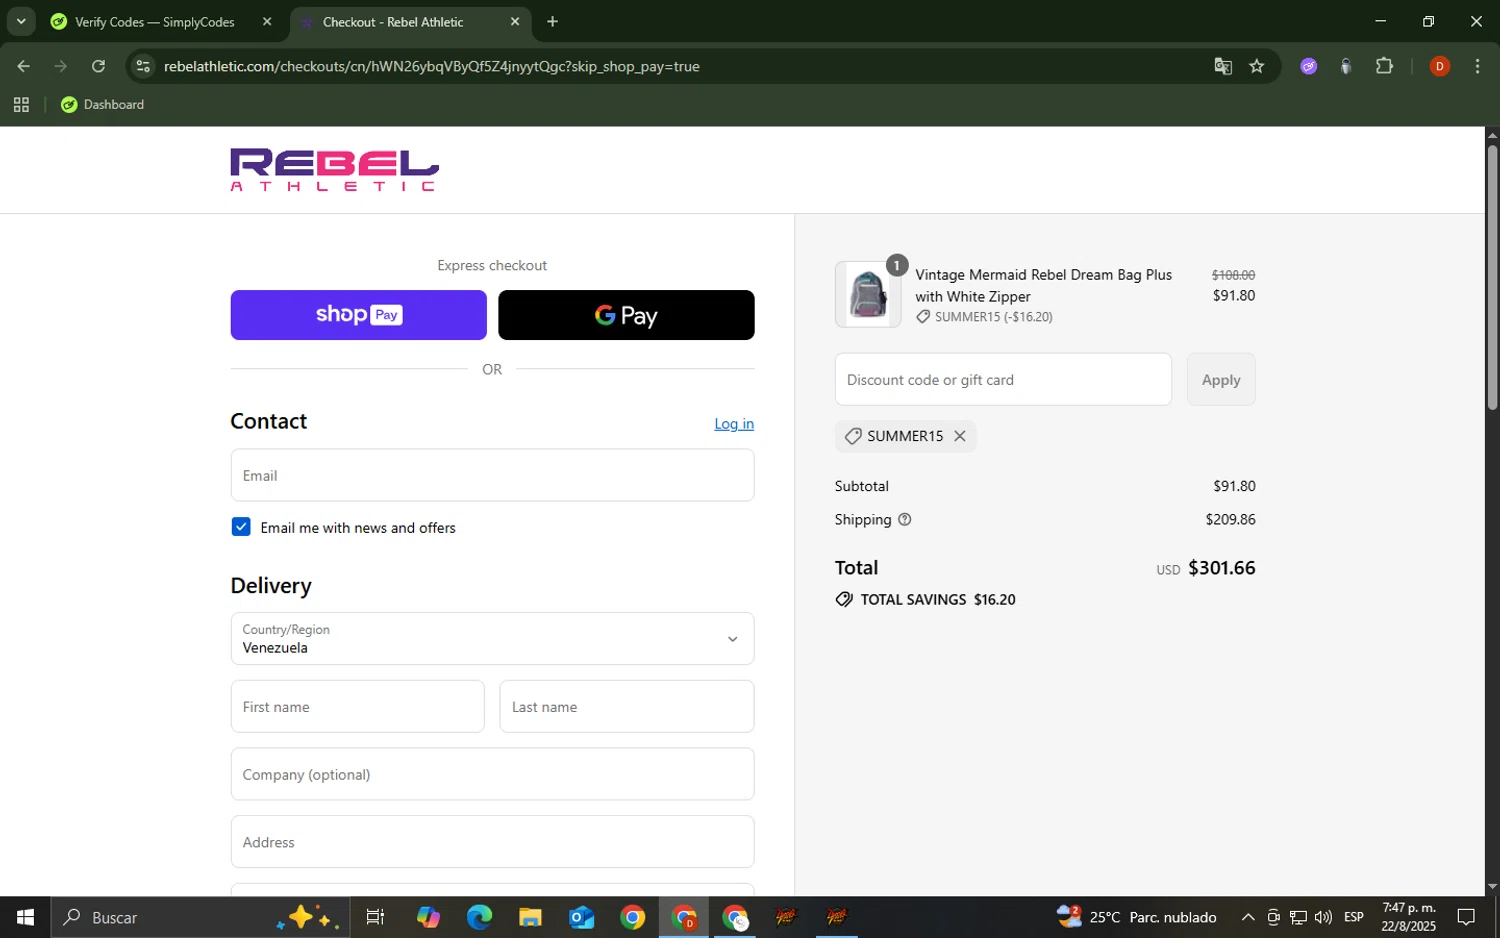Click the Address field

(492, 842)
